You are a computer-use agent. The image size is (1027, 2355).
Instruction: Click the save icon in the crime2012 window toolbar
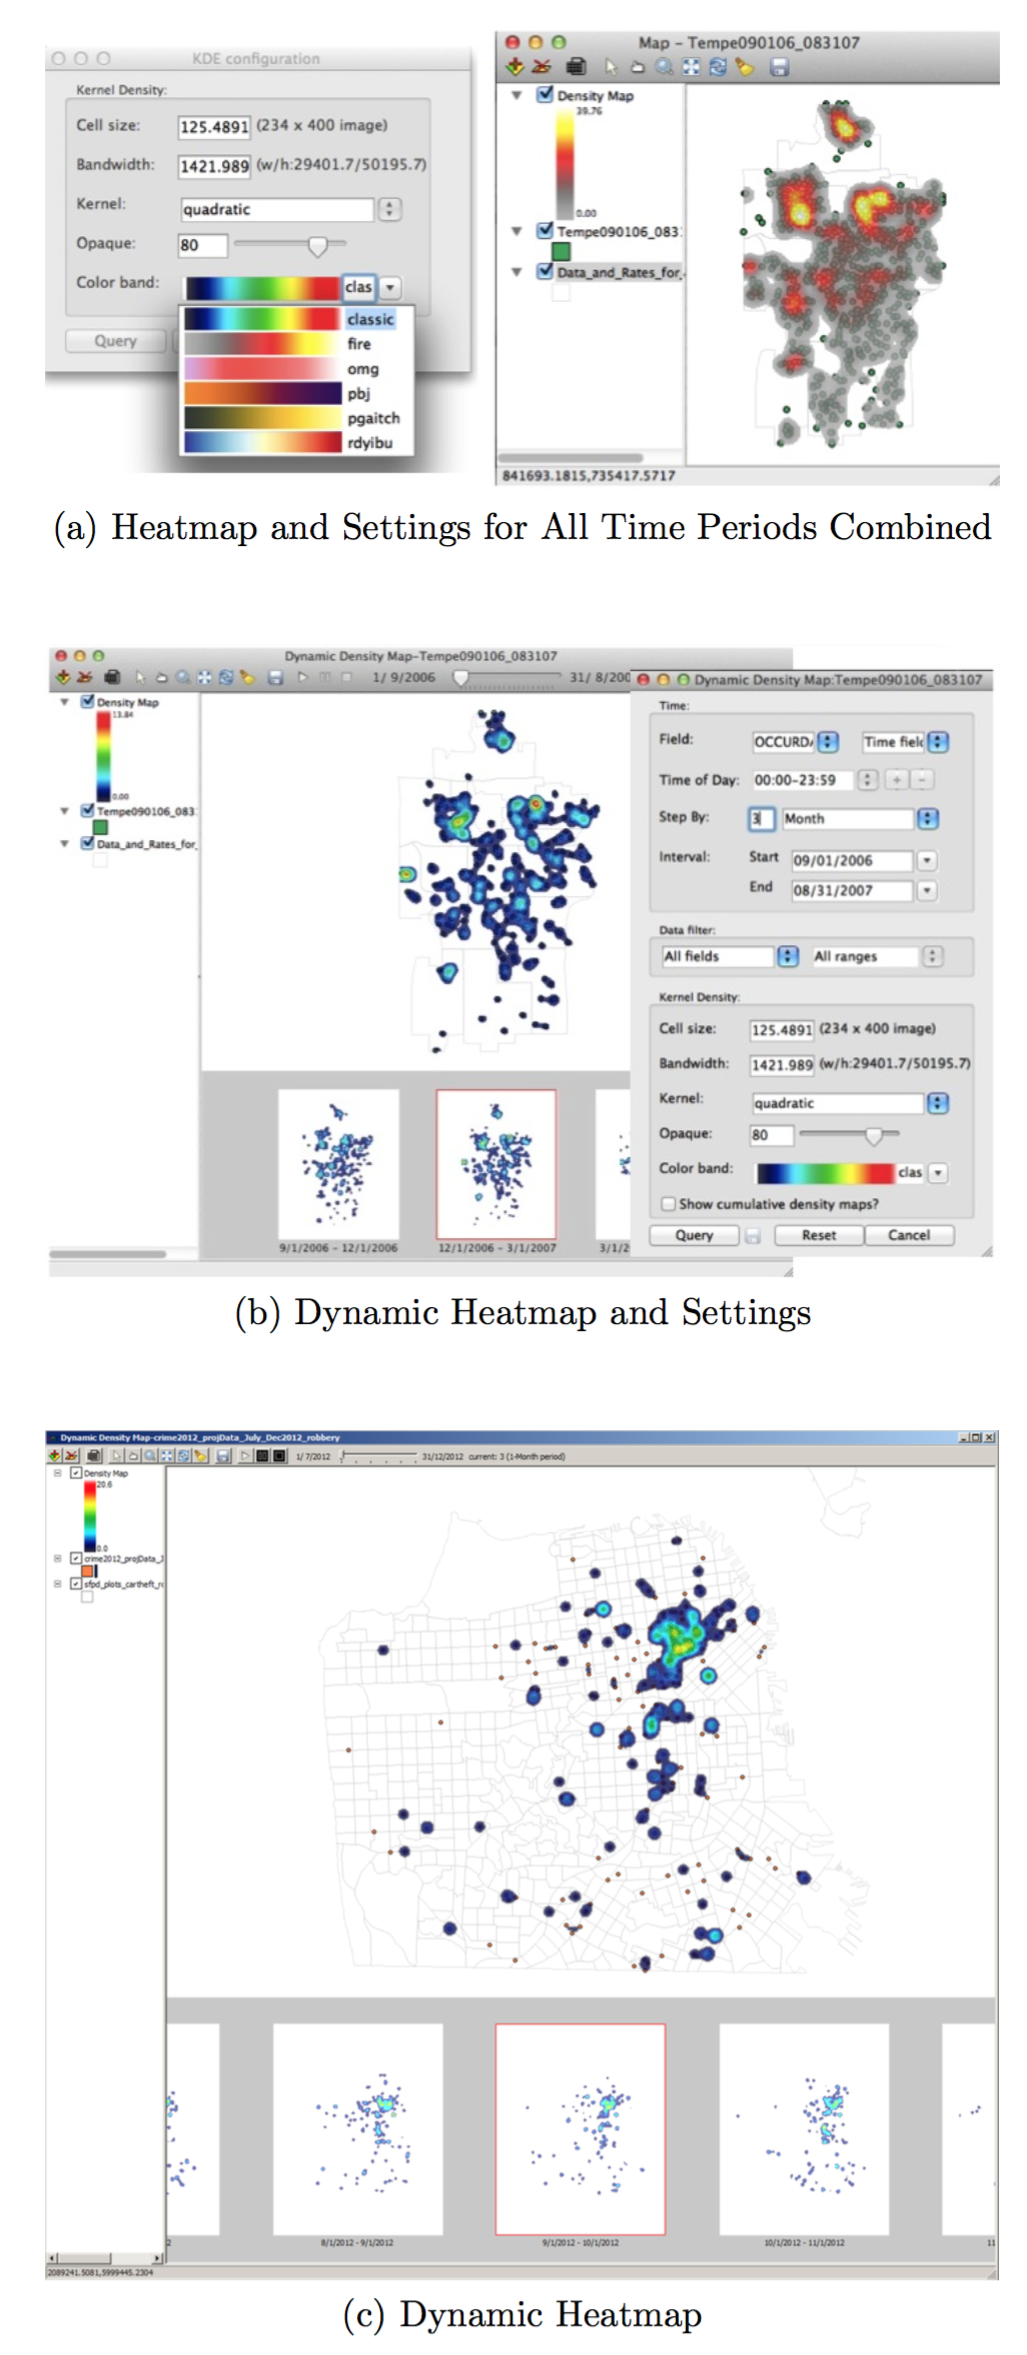224,1456
